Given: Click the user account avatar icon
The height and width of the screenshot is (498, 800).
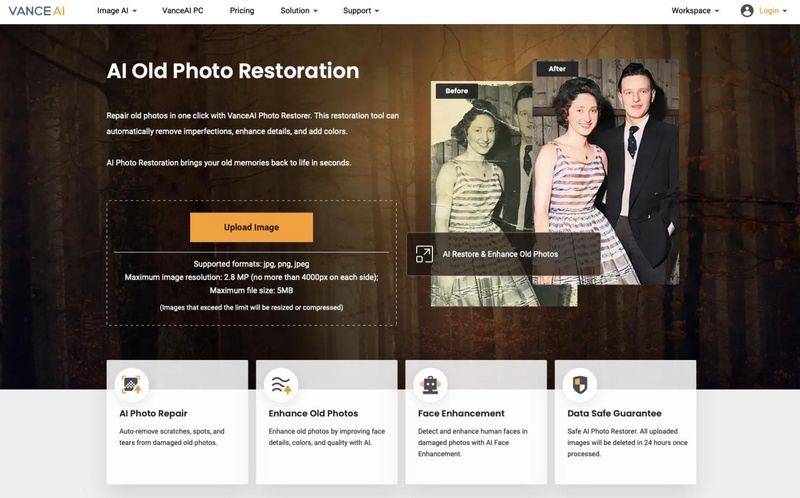Looking at the screenshot, I should pyautogui.click(x=747, y=11).
